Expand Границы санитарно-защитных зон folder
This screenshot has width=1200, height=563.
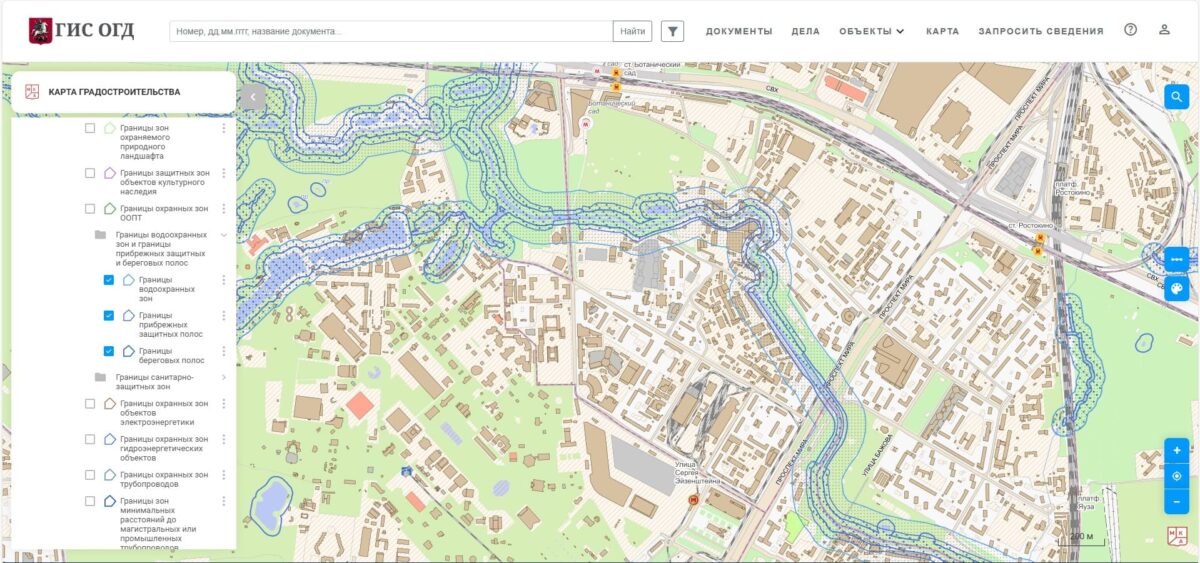click(x=223, y=377)
